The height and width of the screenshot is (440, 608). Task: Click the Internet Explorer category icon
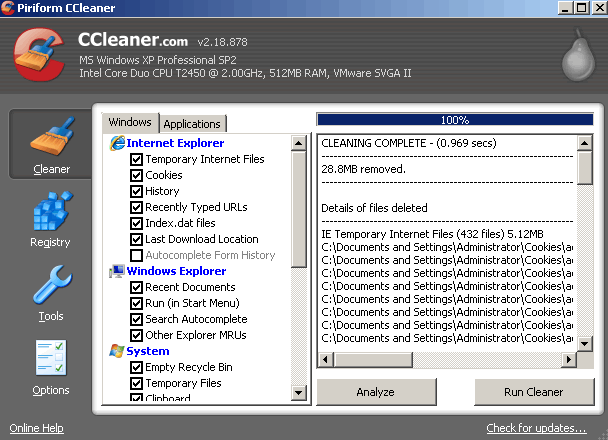point(117,143)
